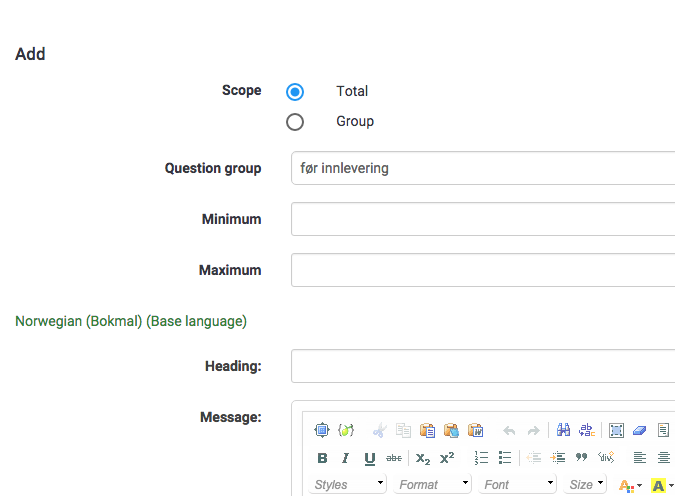The height and width of the screenshot is (496, 675).
Task: Click the Maximum input field
Action: click(482, 270)
